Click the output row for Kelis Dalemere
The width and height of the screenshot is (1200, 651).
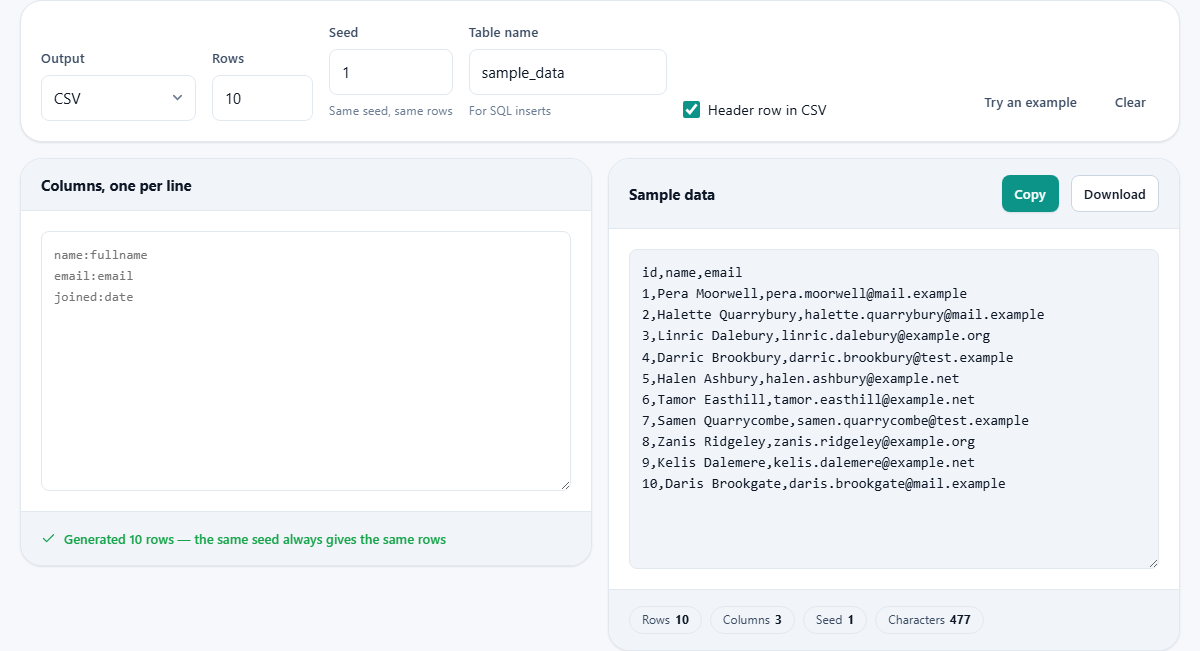tap(808, 462)
